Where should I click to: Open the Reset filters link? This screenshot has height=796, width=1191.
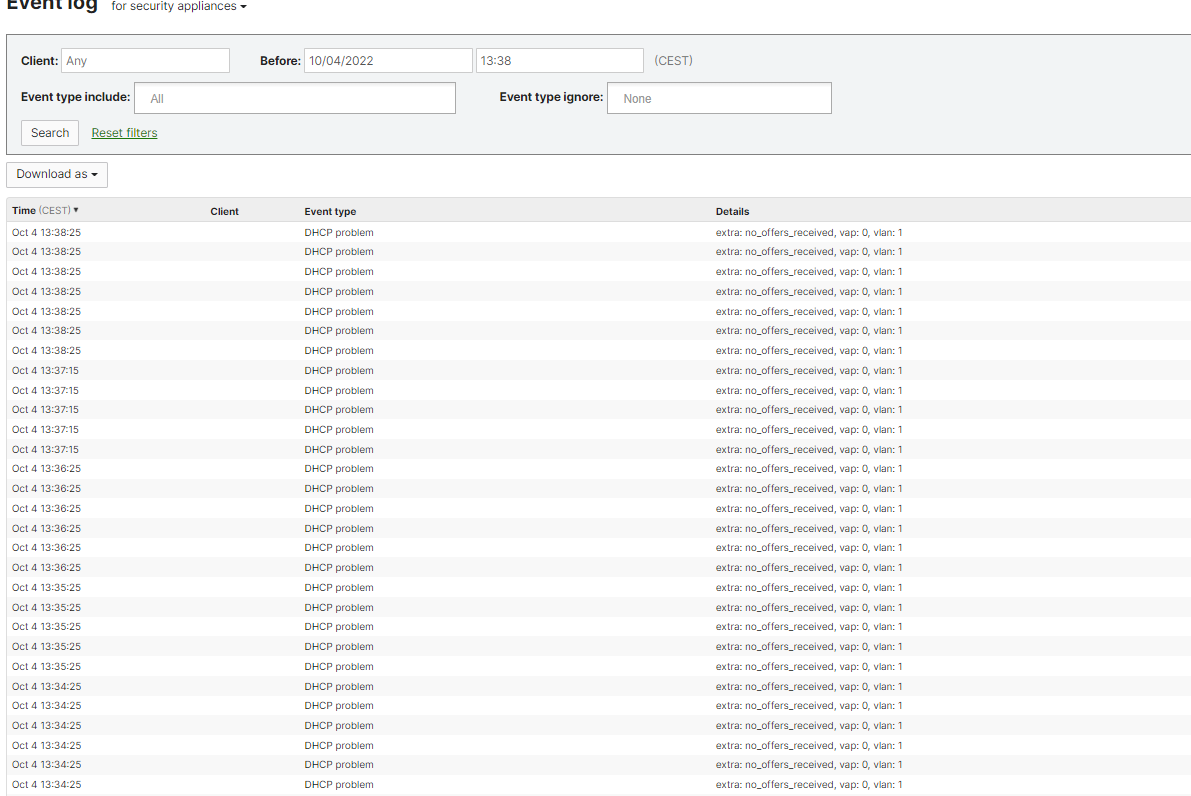point(124,132)
